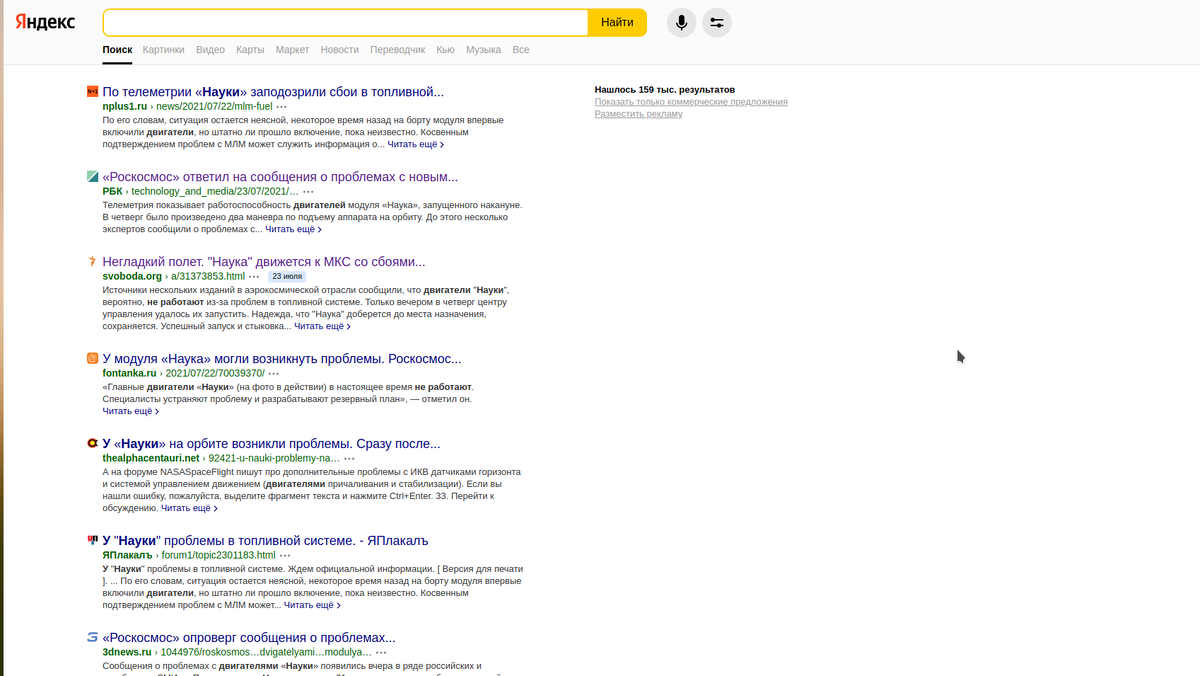Expand 'Читать ещё' in fontanka.ru snippet
Viewport: 1200px width, 676px height.
(130, 411)
